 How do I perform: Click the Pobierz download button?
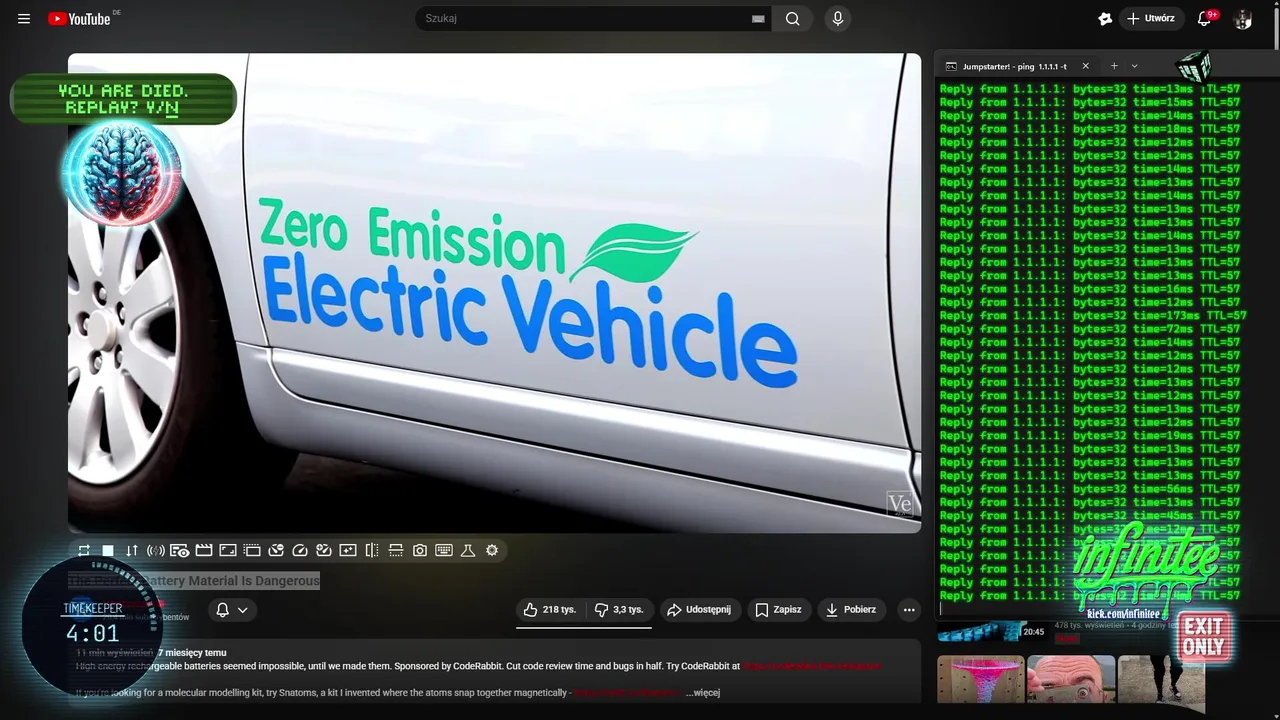click(851, 610)
